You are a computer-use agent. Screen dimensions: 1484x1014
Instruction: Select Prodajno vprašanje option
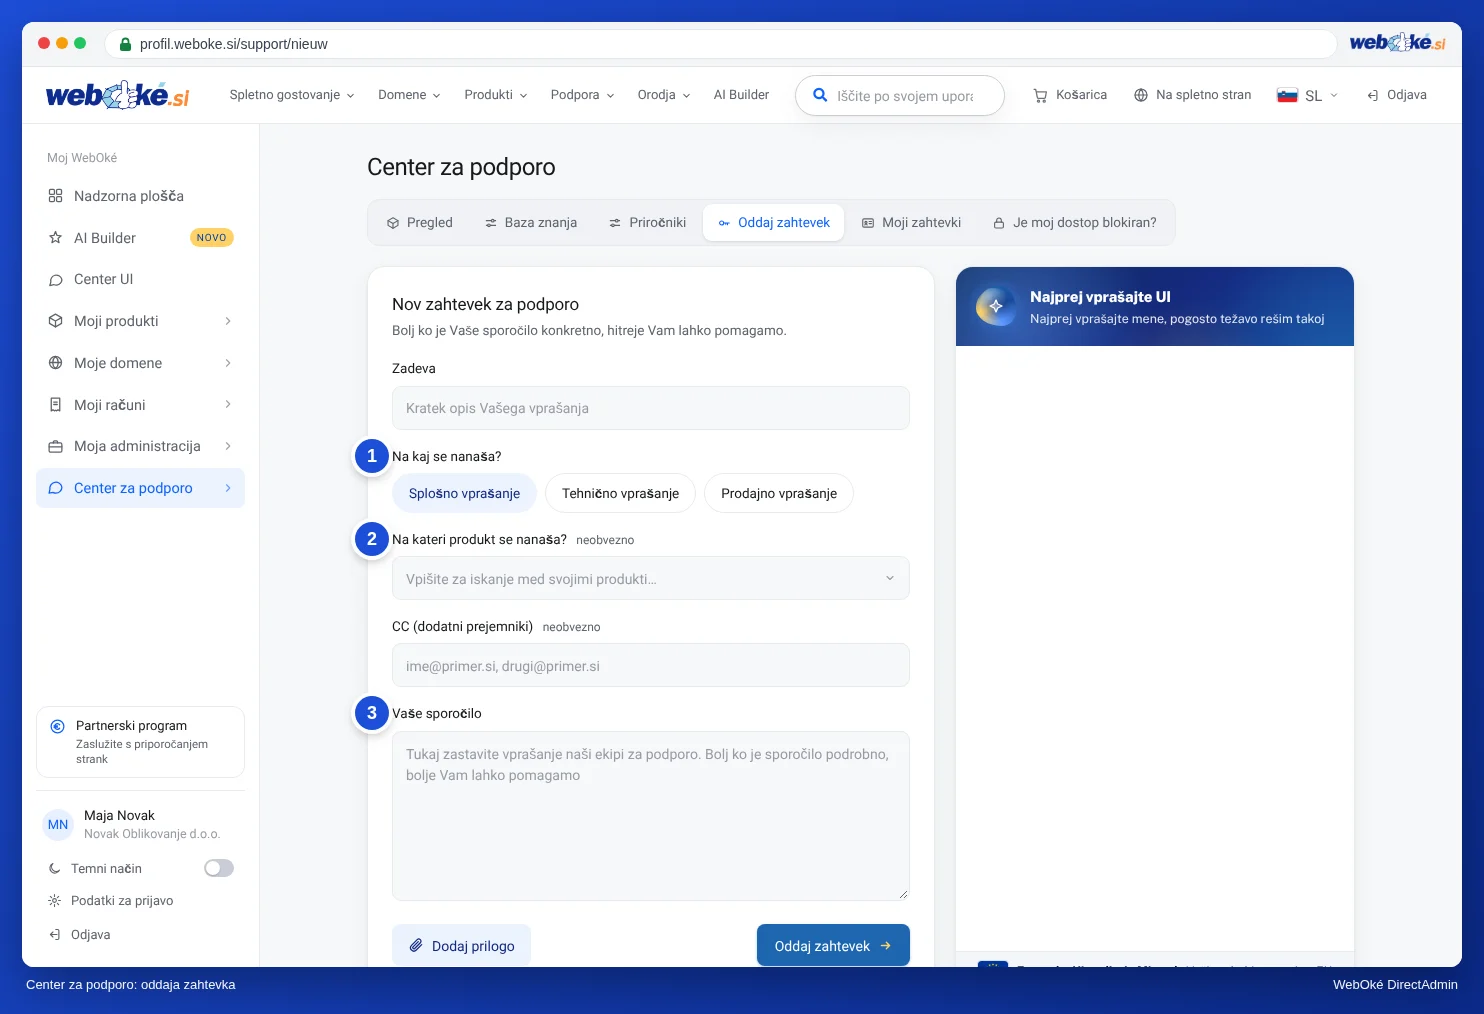pos(779,493)
